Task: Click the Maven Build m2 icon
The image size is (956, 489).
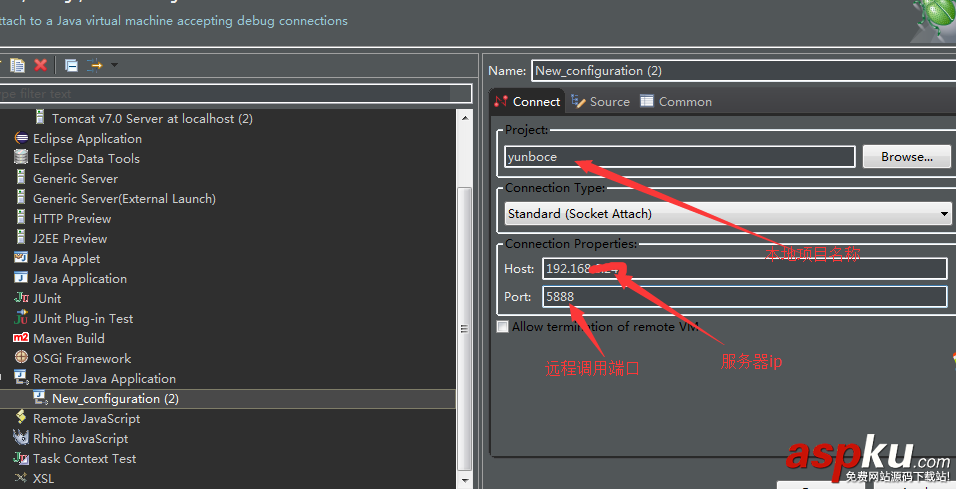Action: (21, 338)
